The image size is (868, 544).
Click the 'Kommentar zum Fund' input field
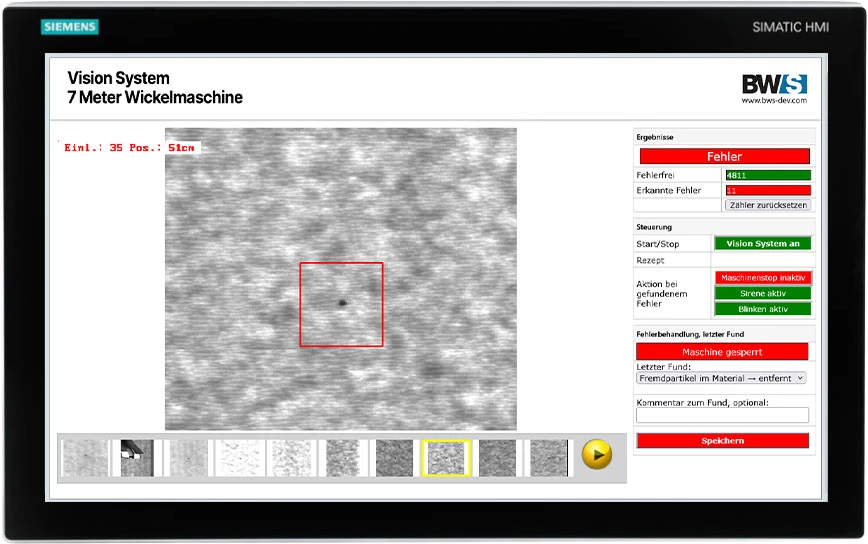[x=722, y=415]
